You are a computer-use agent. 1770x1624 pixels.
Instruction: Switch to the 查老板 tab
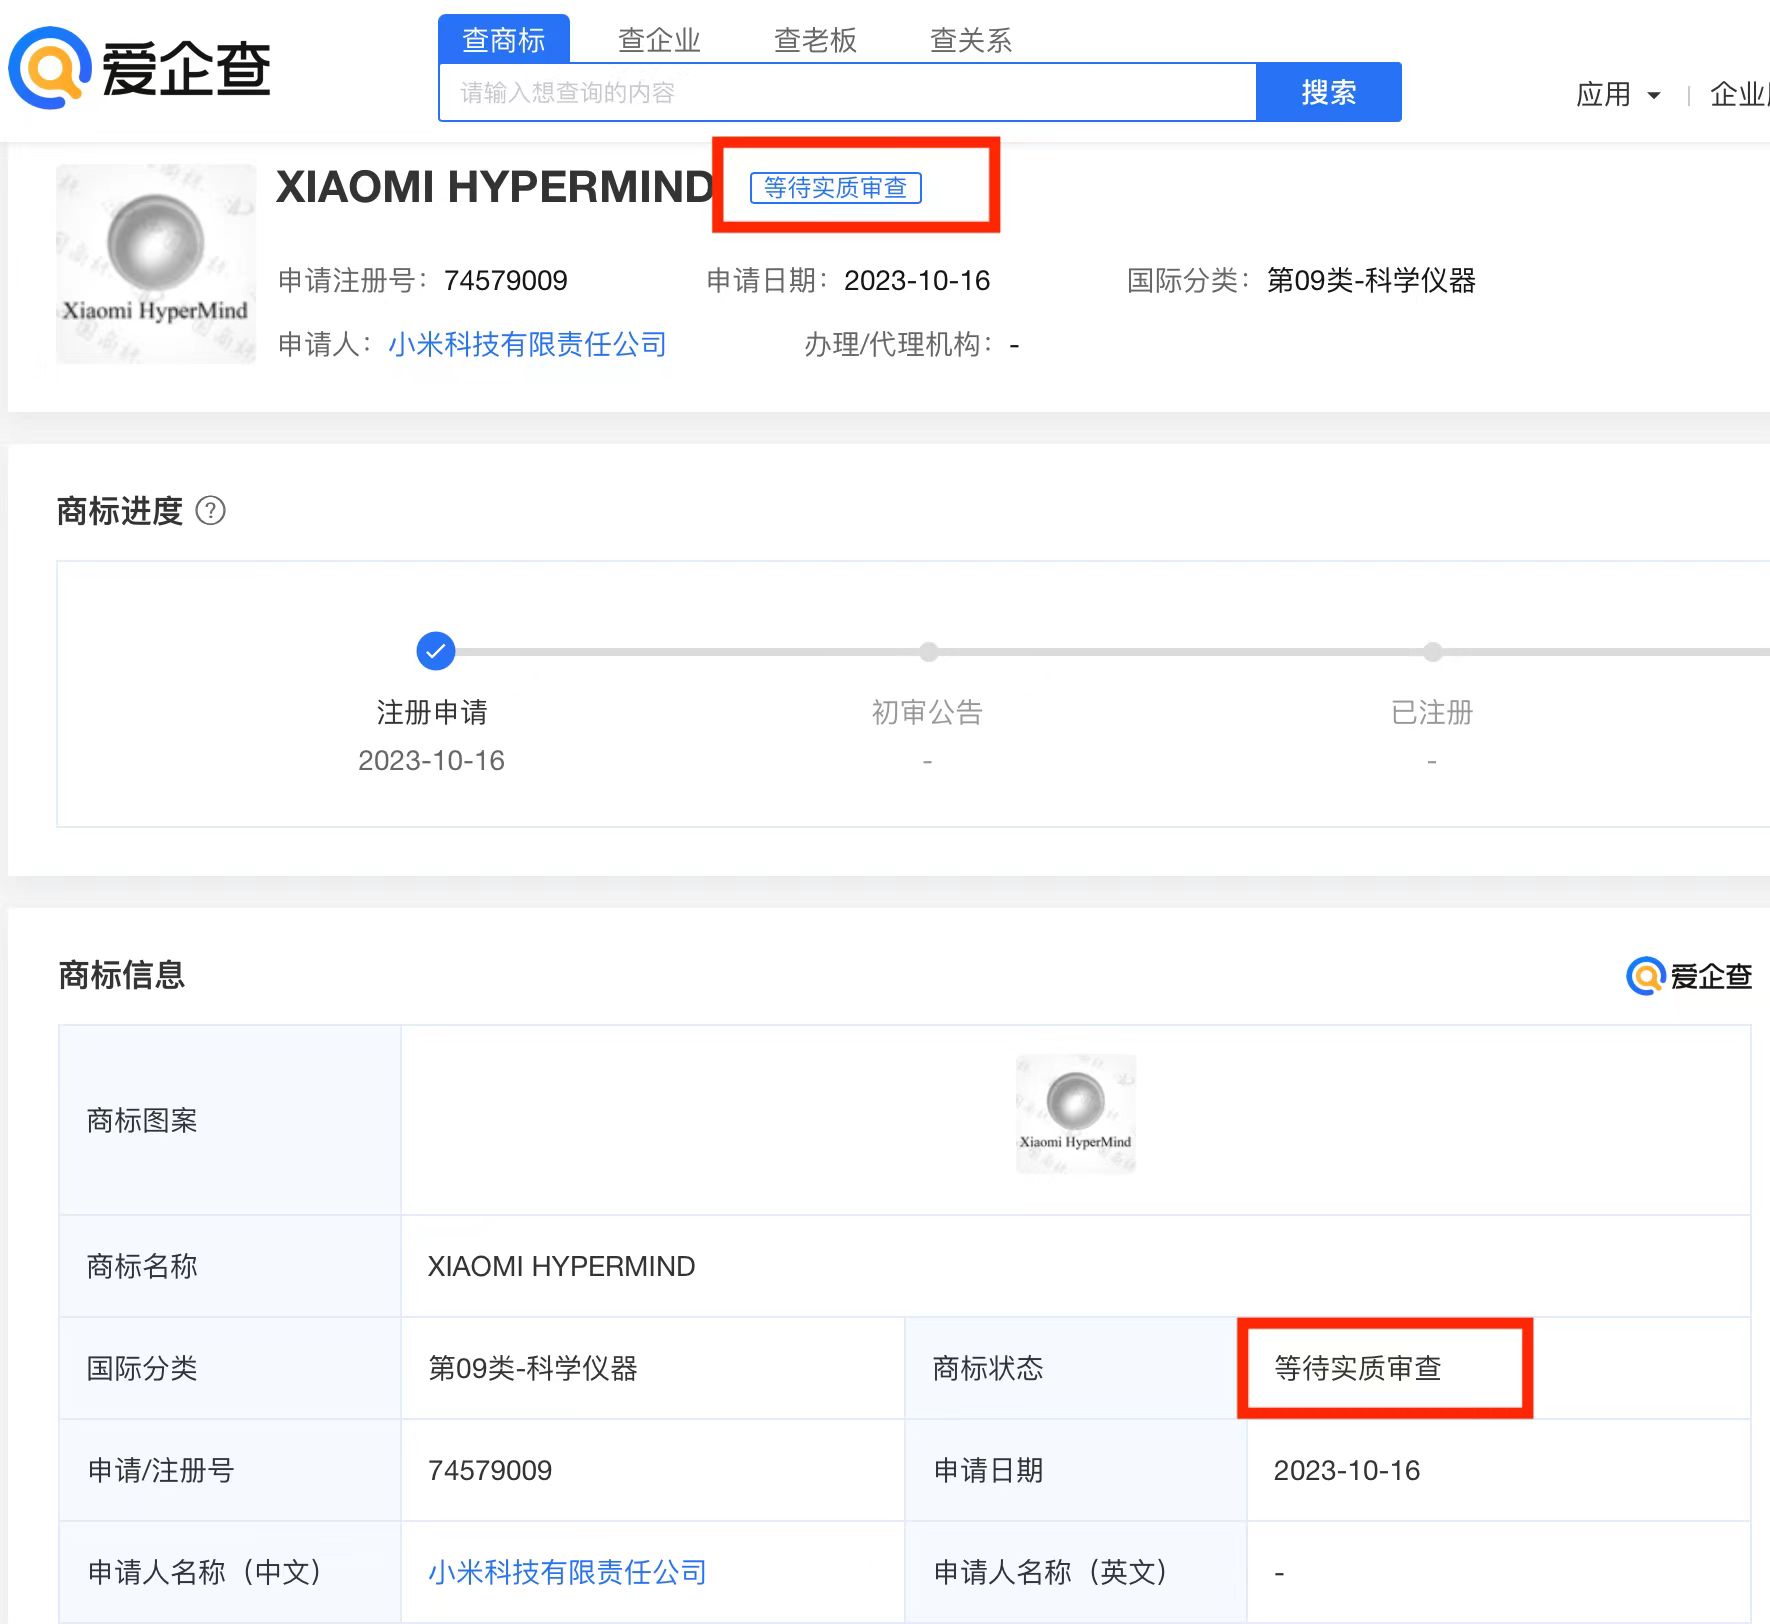814,39
